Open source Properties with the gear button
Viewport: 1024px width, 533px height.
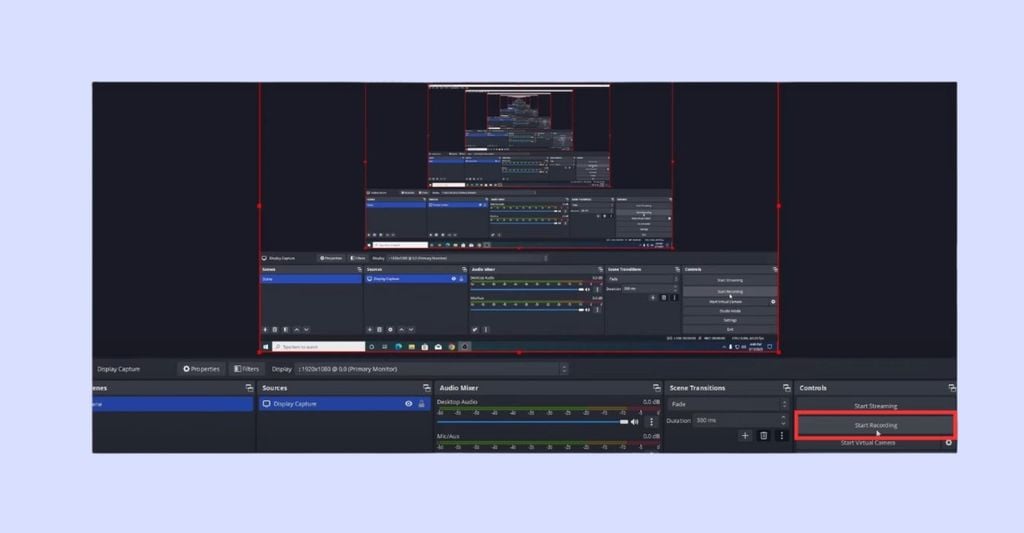coord(201,369)
